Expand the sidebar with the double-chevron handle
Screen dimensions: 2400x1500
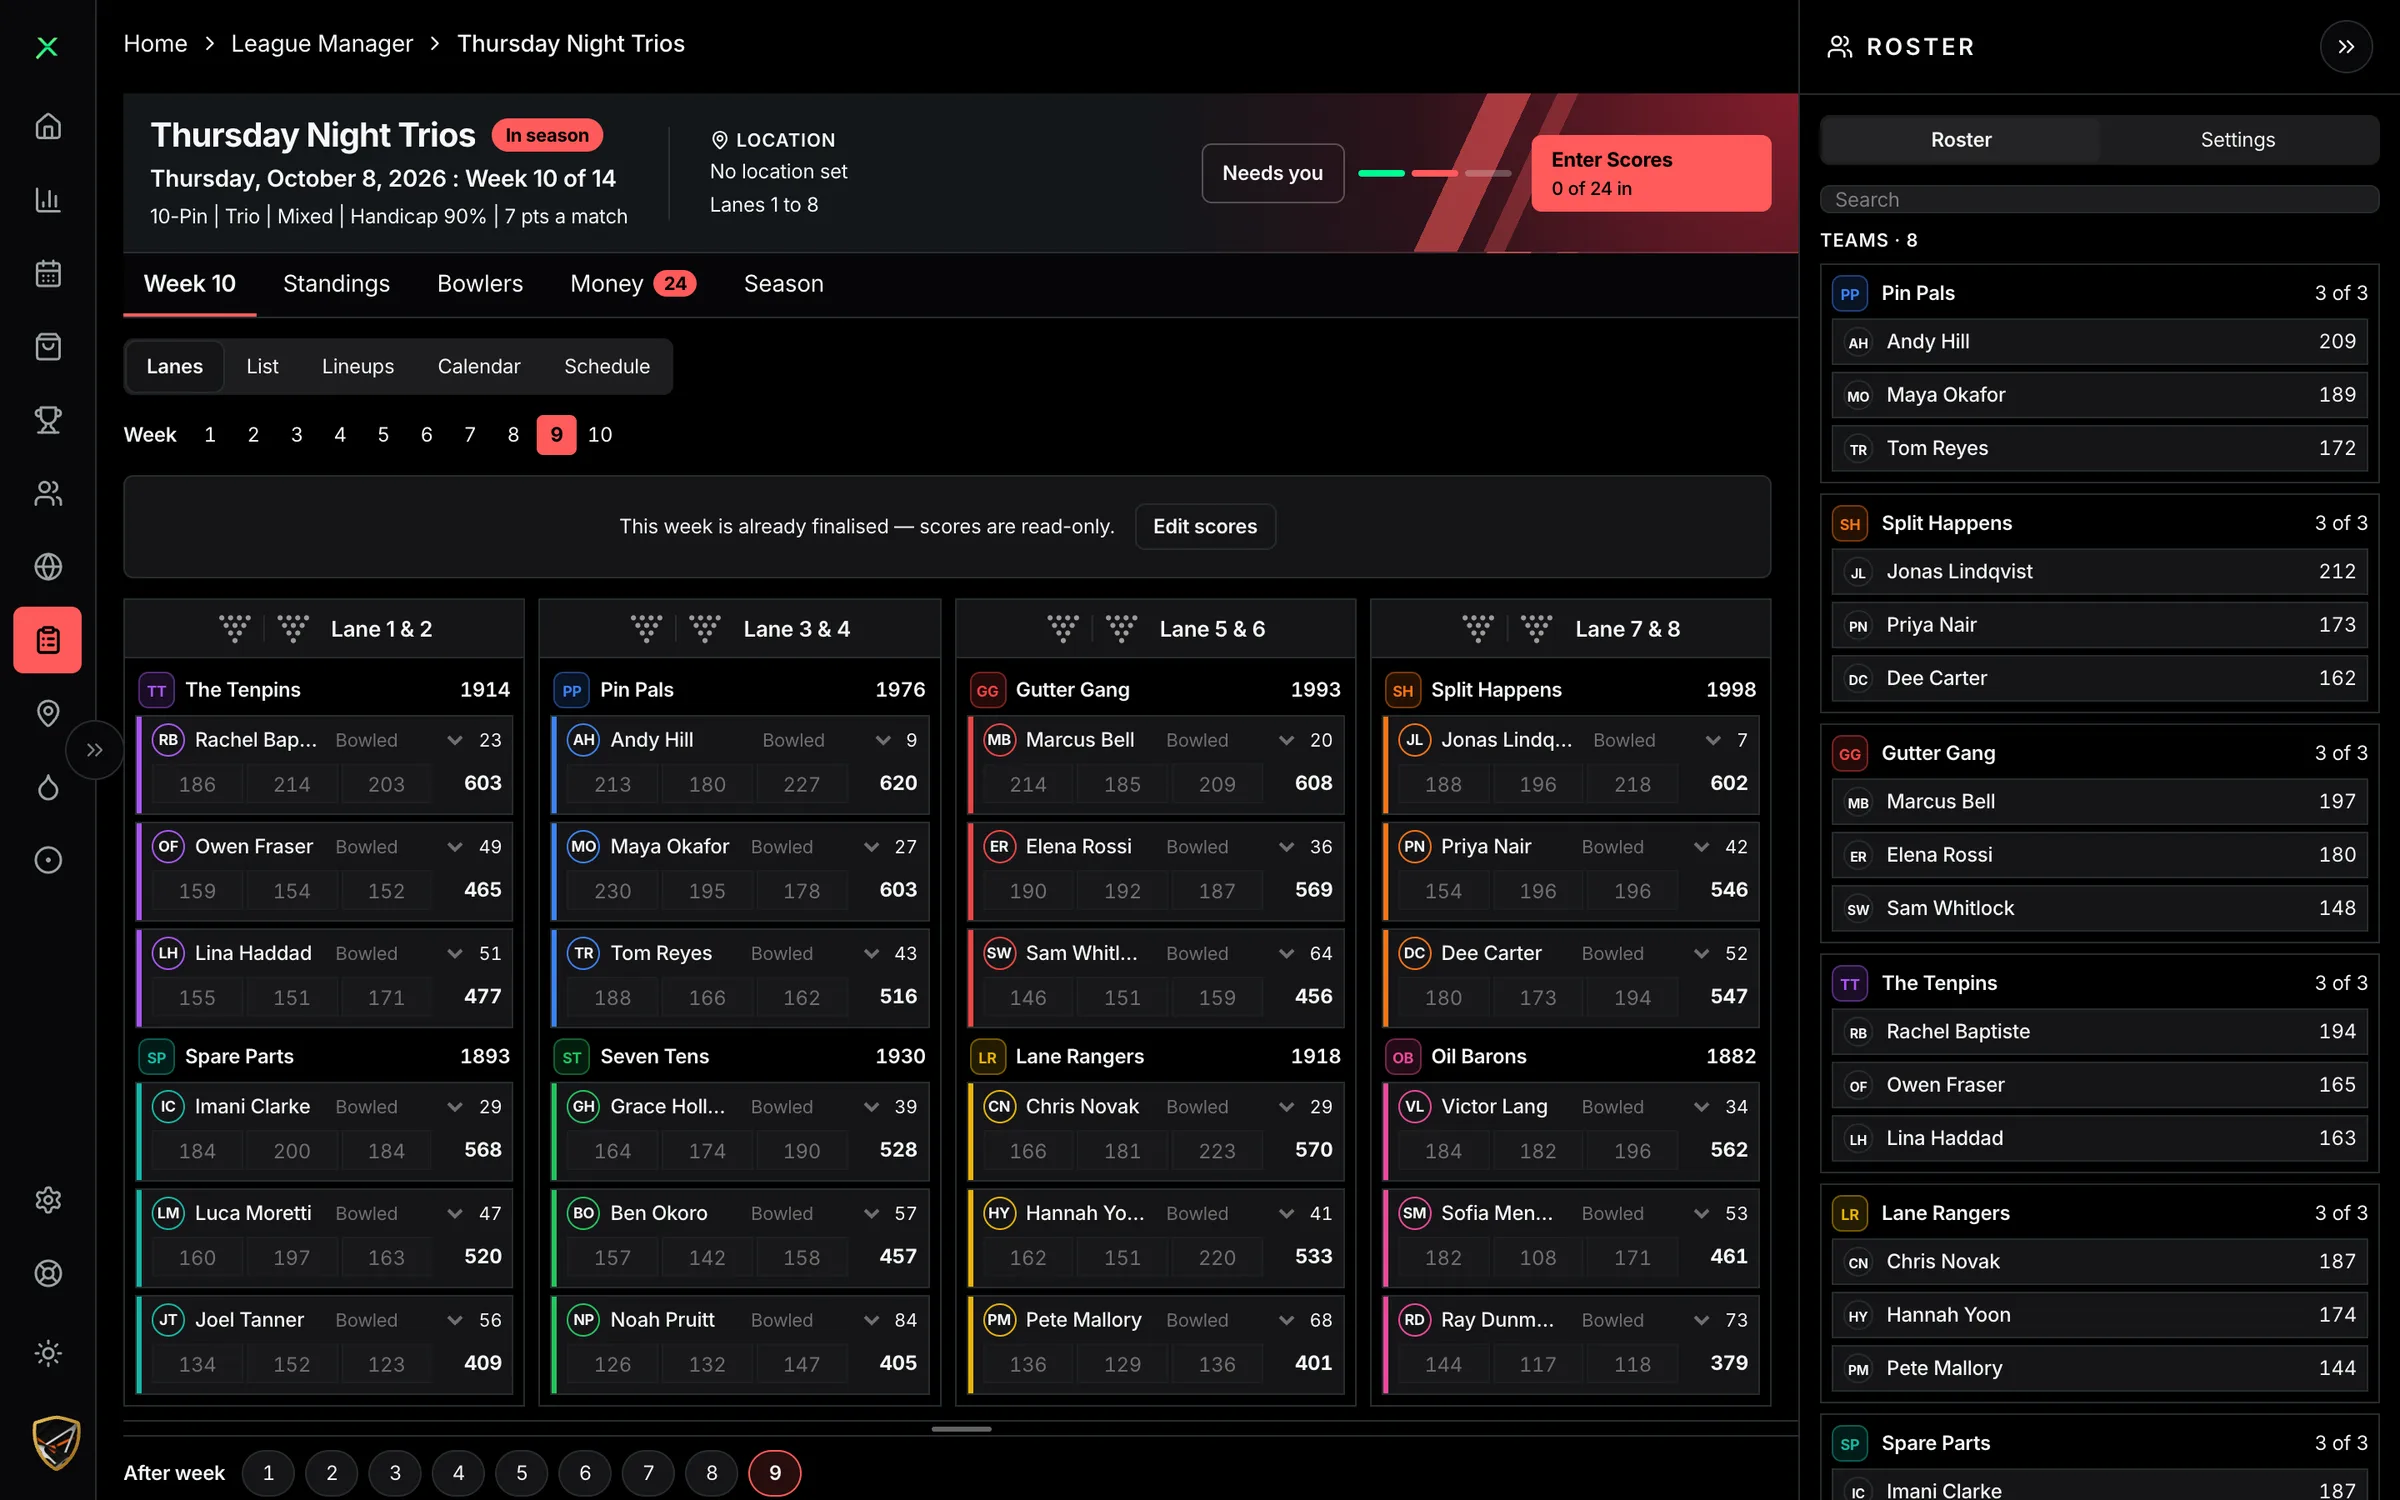(95, 750)
